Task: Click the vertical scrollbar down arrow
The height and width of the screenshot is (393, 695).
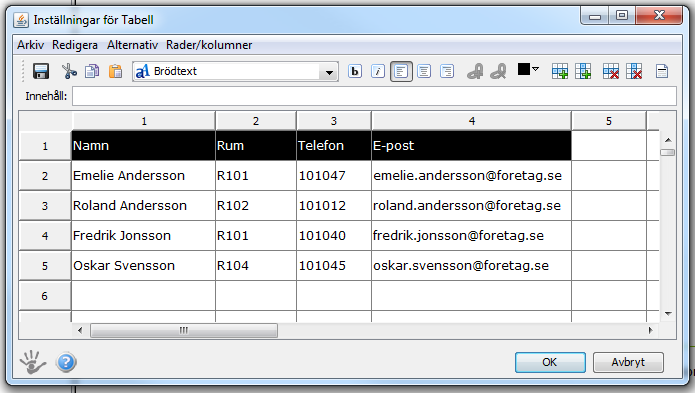Action: [x=668, y=314]
